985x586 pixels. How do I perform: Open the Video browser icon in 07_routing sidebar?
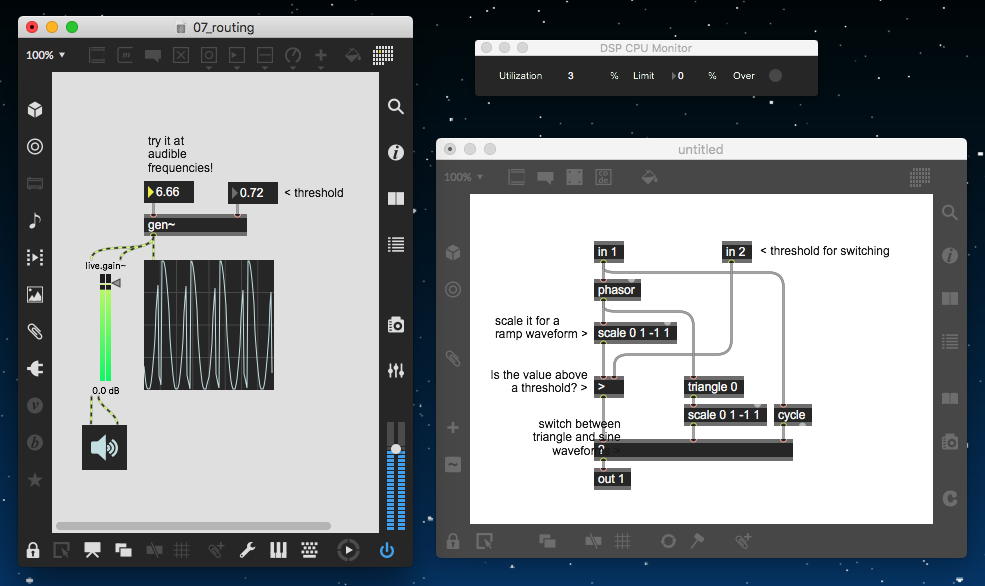click(x=35, y=258)
